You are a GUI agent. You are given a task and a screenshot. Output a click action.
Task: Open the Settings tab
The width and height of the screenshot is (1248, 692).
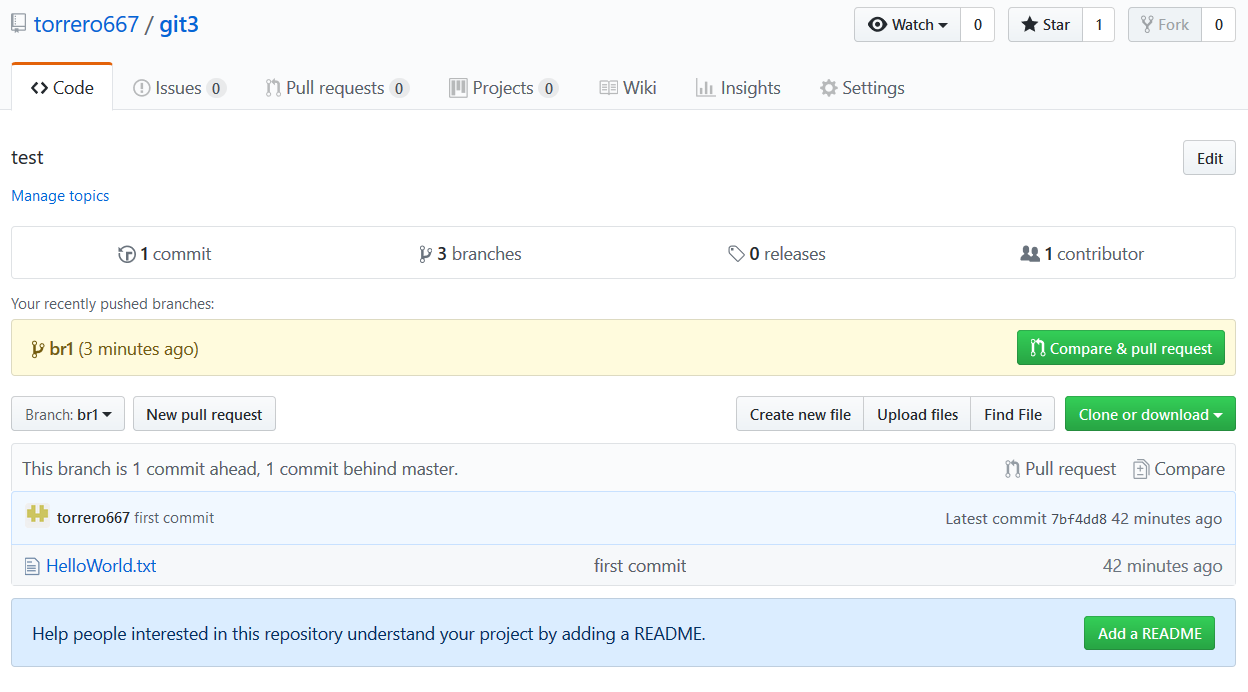[x=862, y=88]
